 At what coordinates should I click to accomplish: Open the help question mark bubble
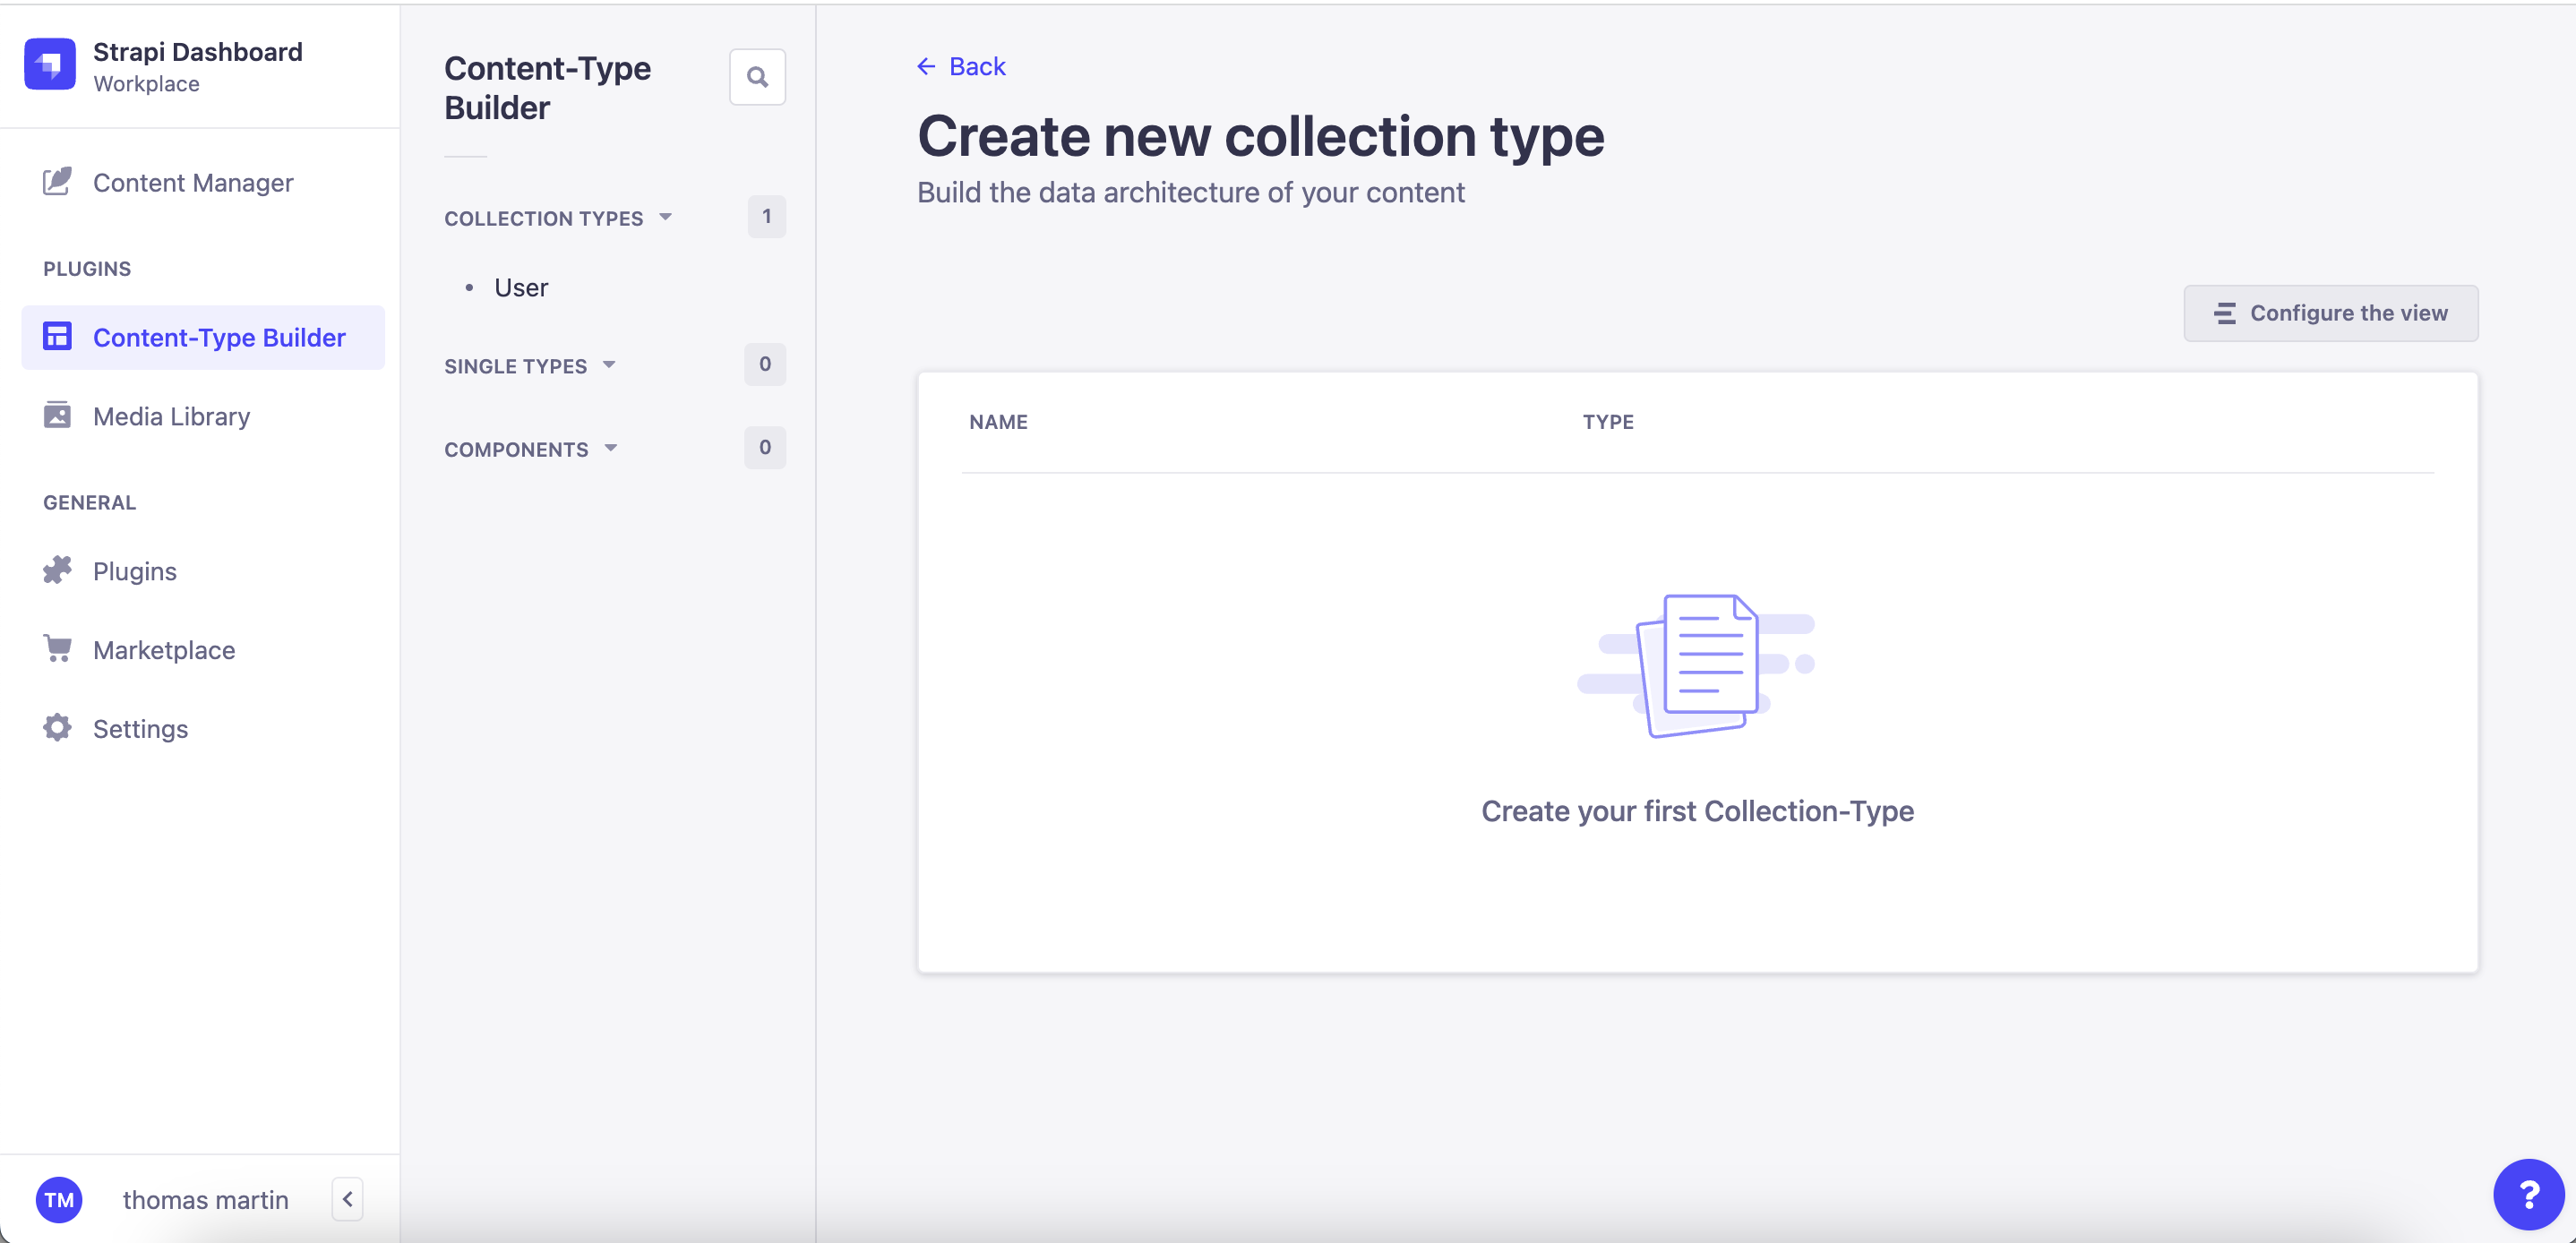2530,1194
